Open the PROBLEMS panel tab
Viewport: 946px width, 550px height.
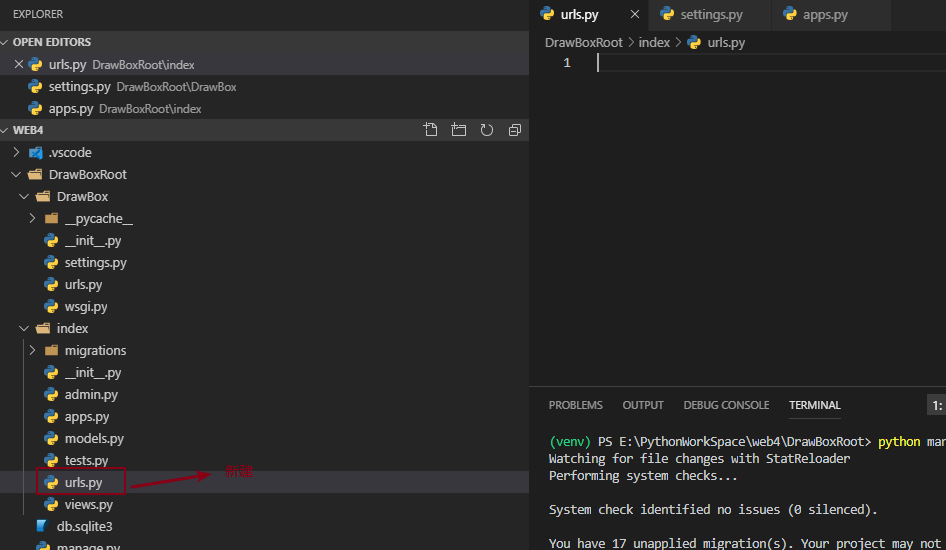576,405
